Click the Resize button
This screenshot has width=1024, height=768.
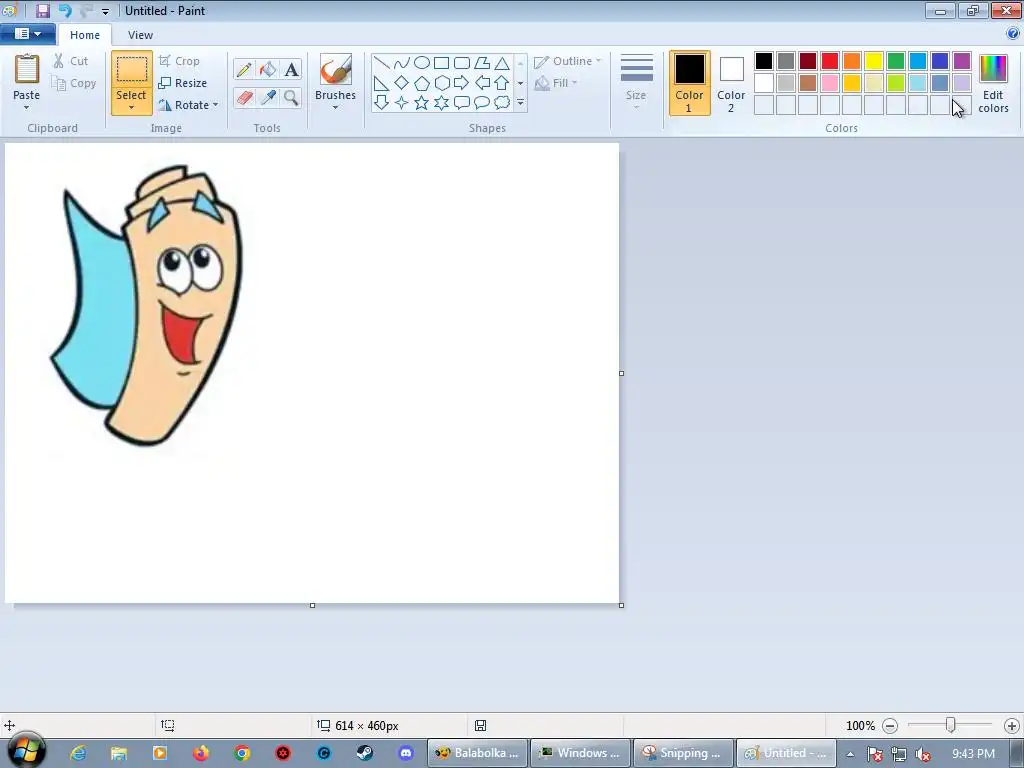point(183,83)
